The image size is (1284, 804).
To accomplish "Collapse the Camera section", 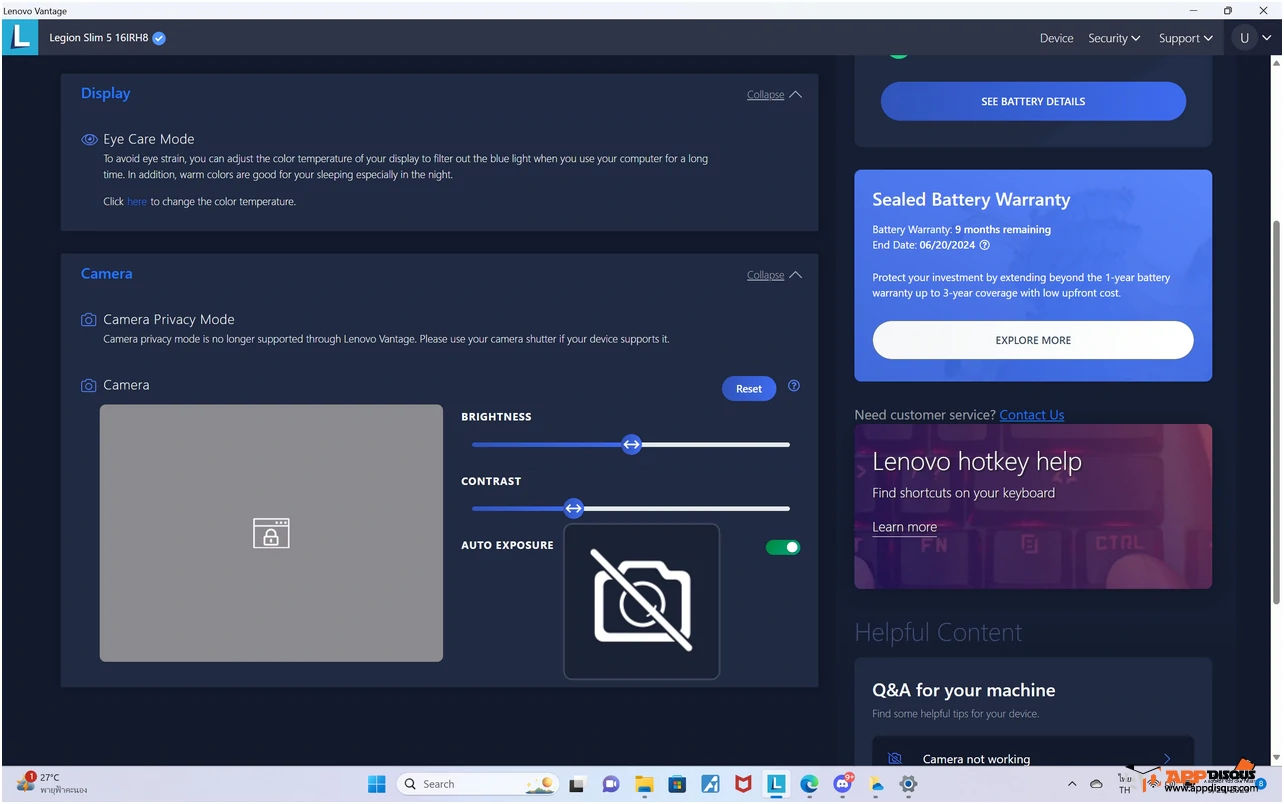I will [x=774, y=274].
